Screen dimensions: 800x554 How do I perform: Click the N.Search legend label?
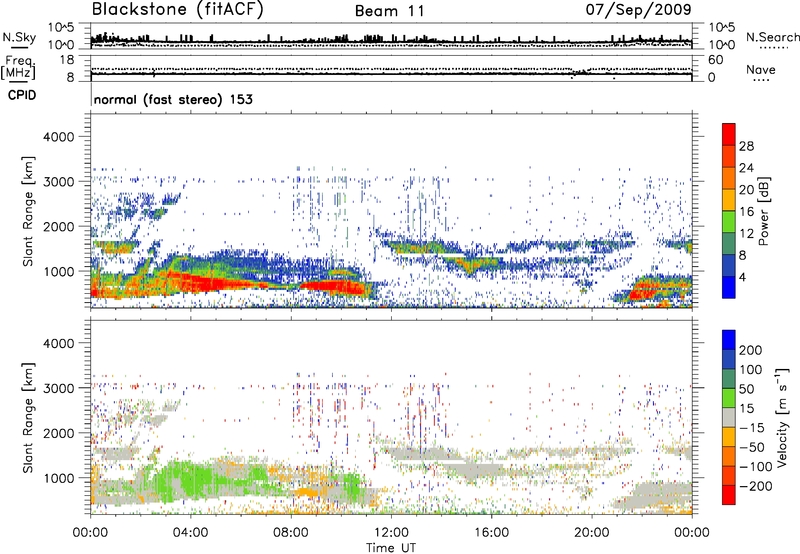point(772,37)
